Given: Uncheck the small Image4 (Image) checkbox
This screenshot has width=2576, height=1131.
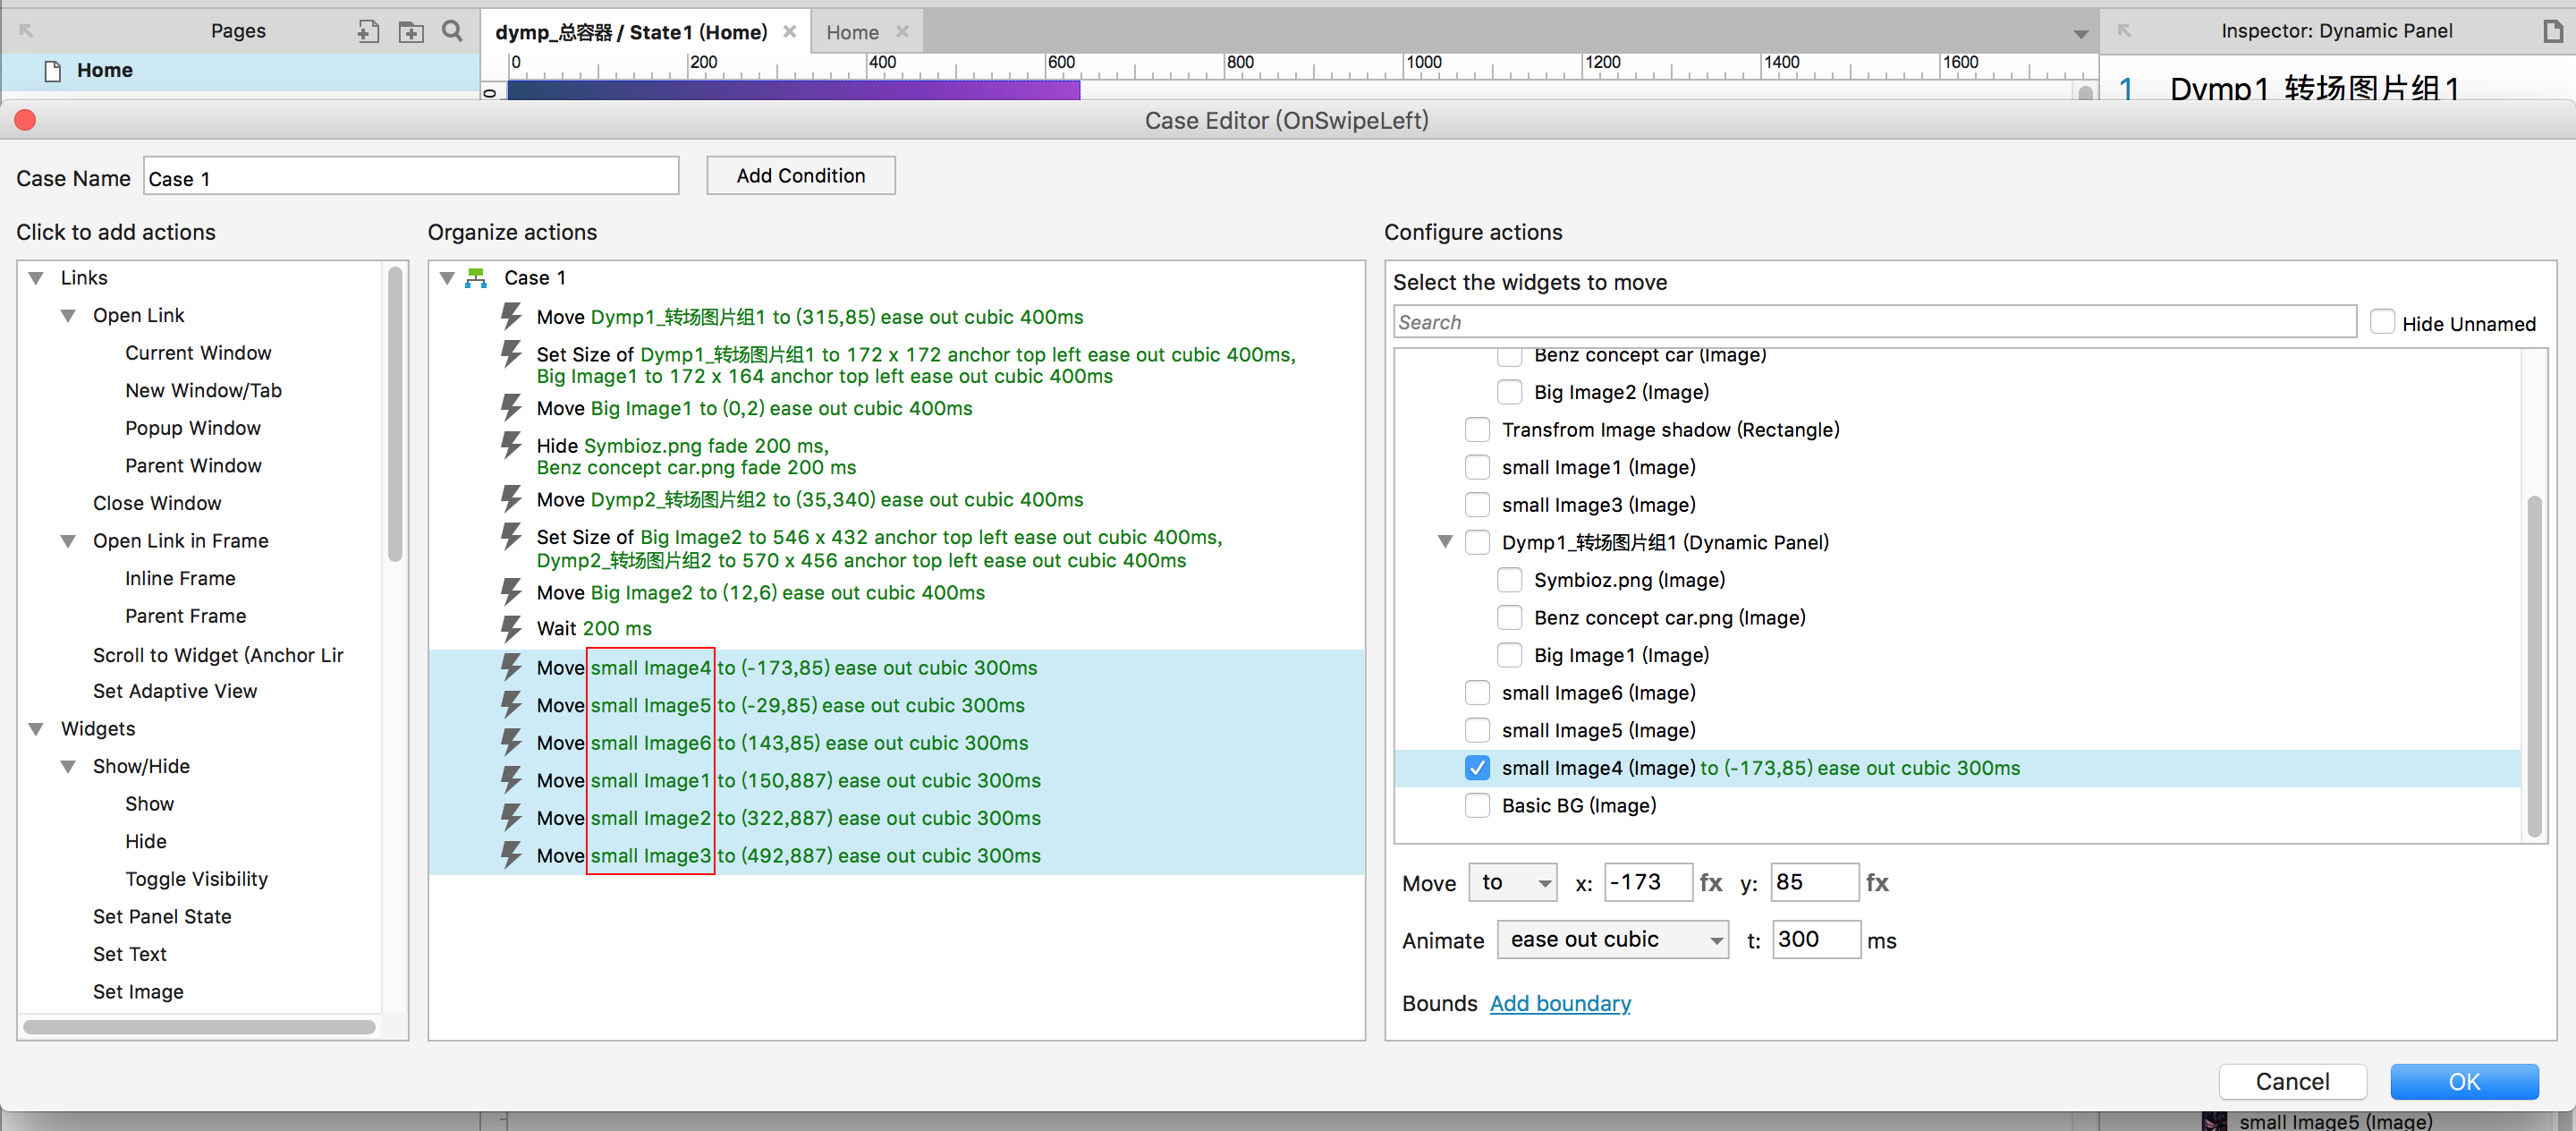Looking at the screenshot, I should pos(1477,768).
